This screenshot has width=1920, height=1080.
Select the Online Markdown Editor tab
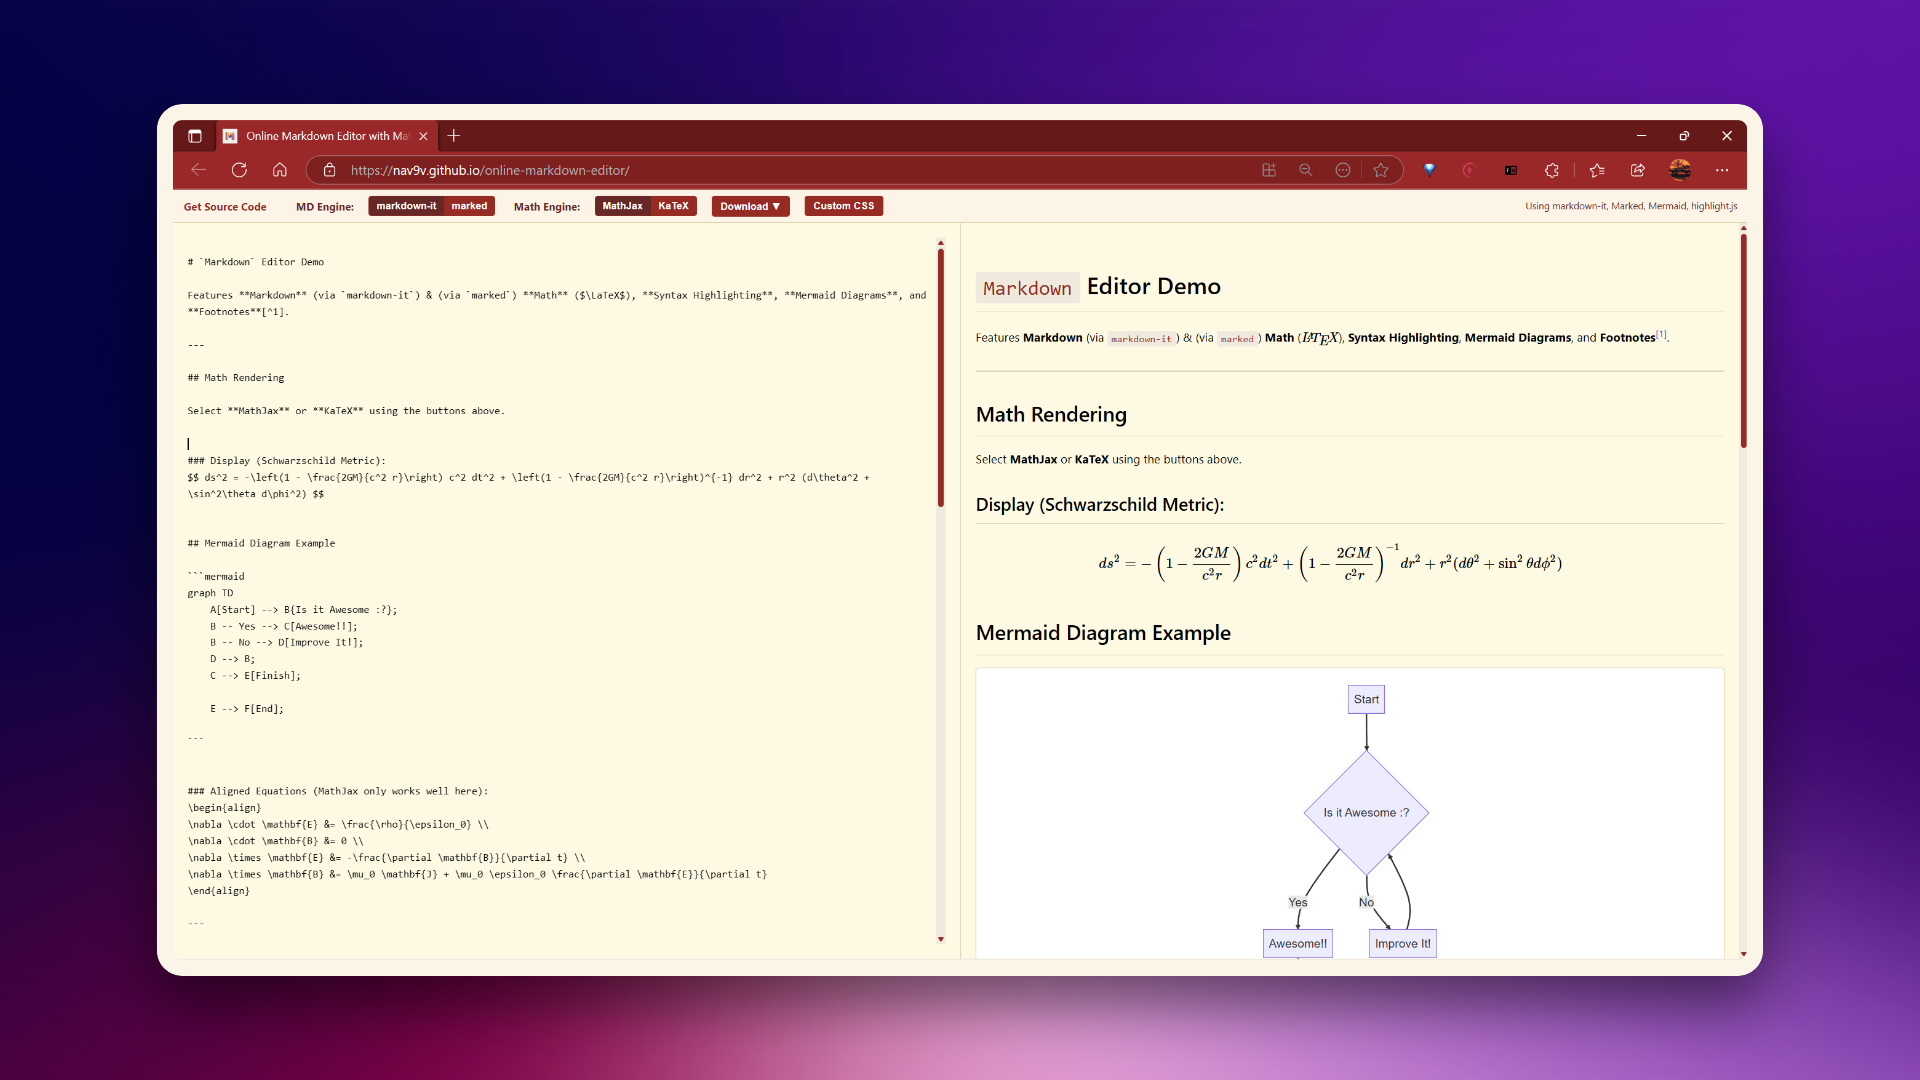click(326, 136)
